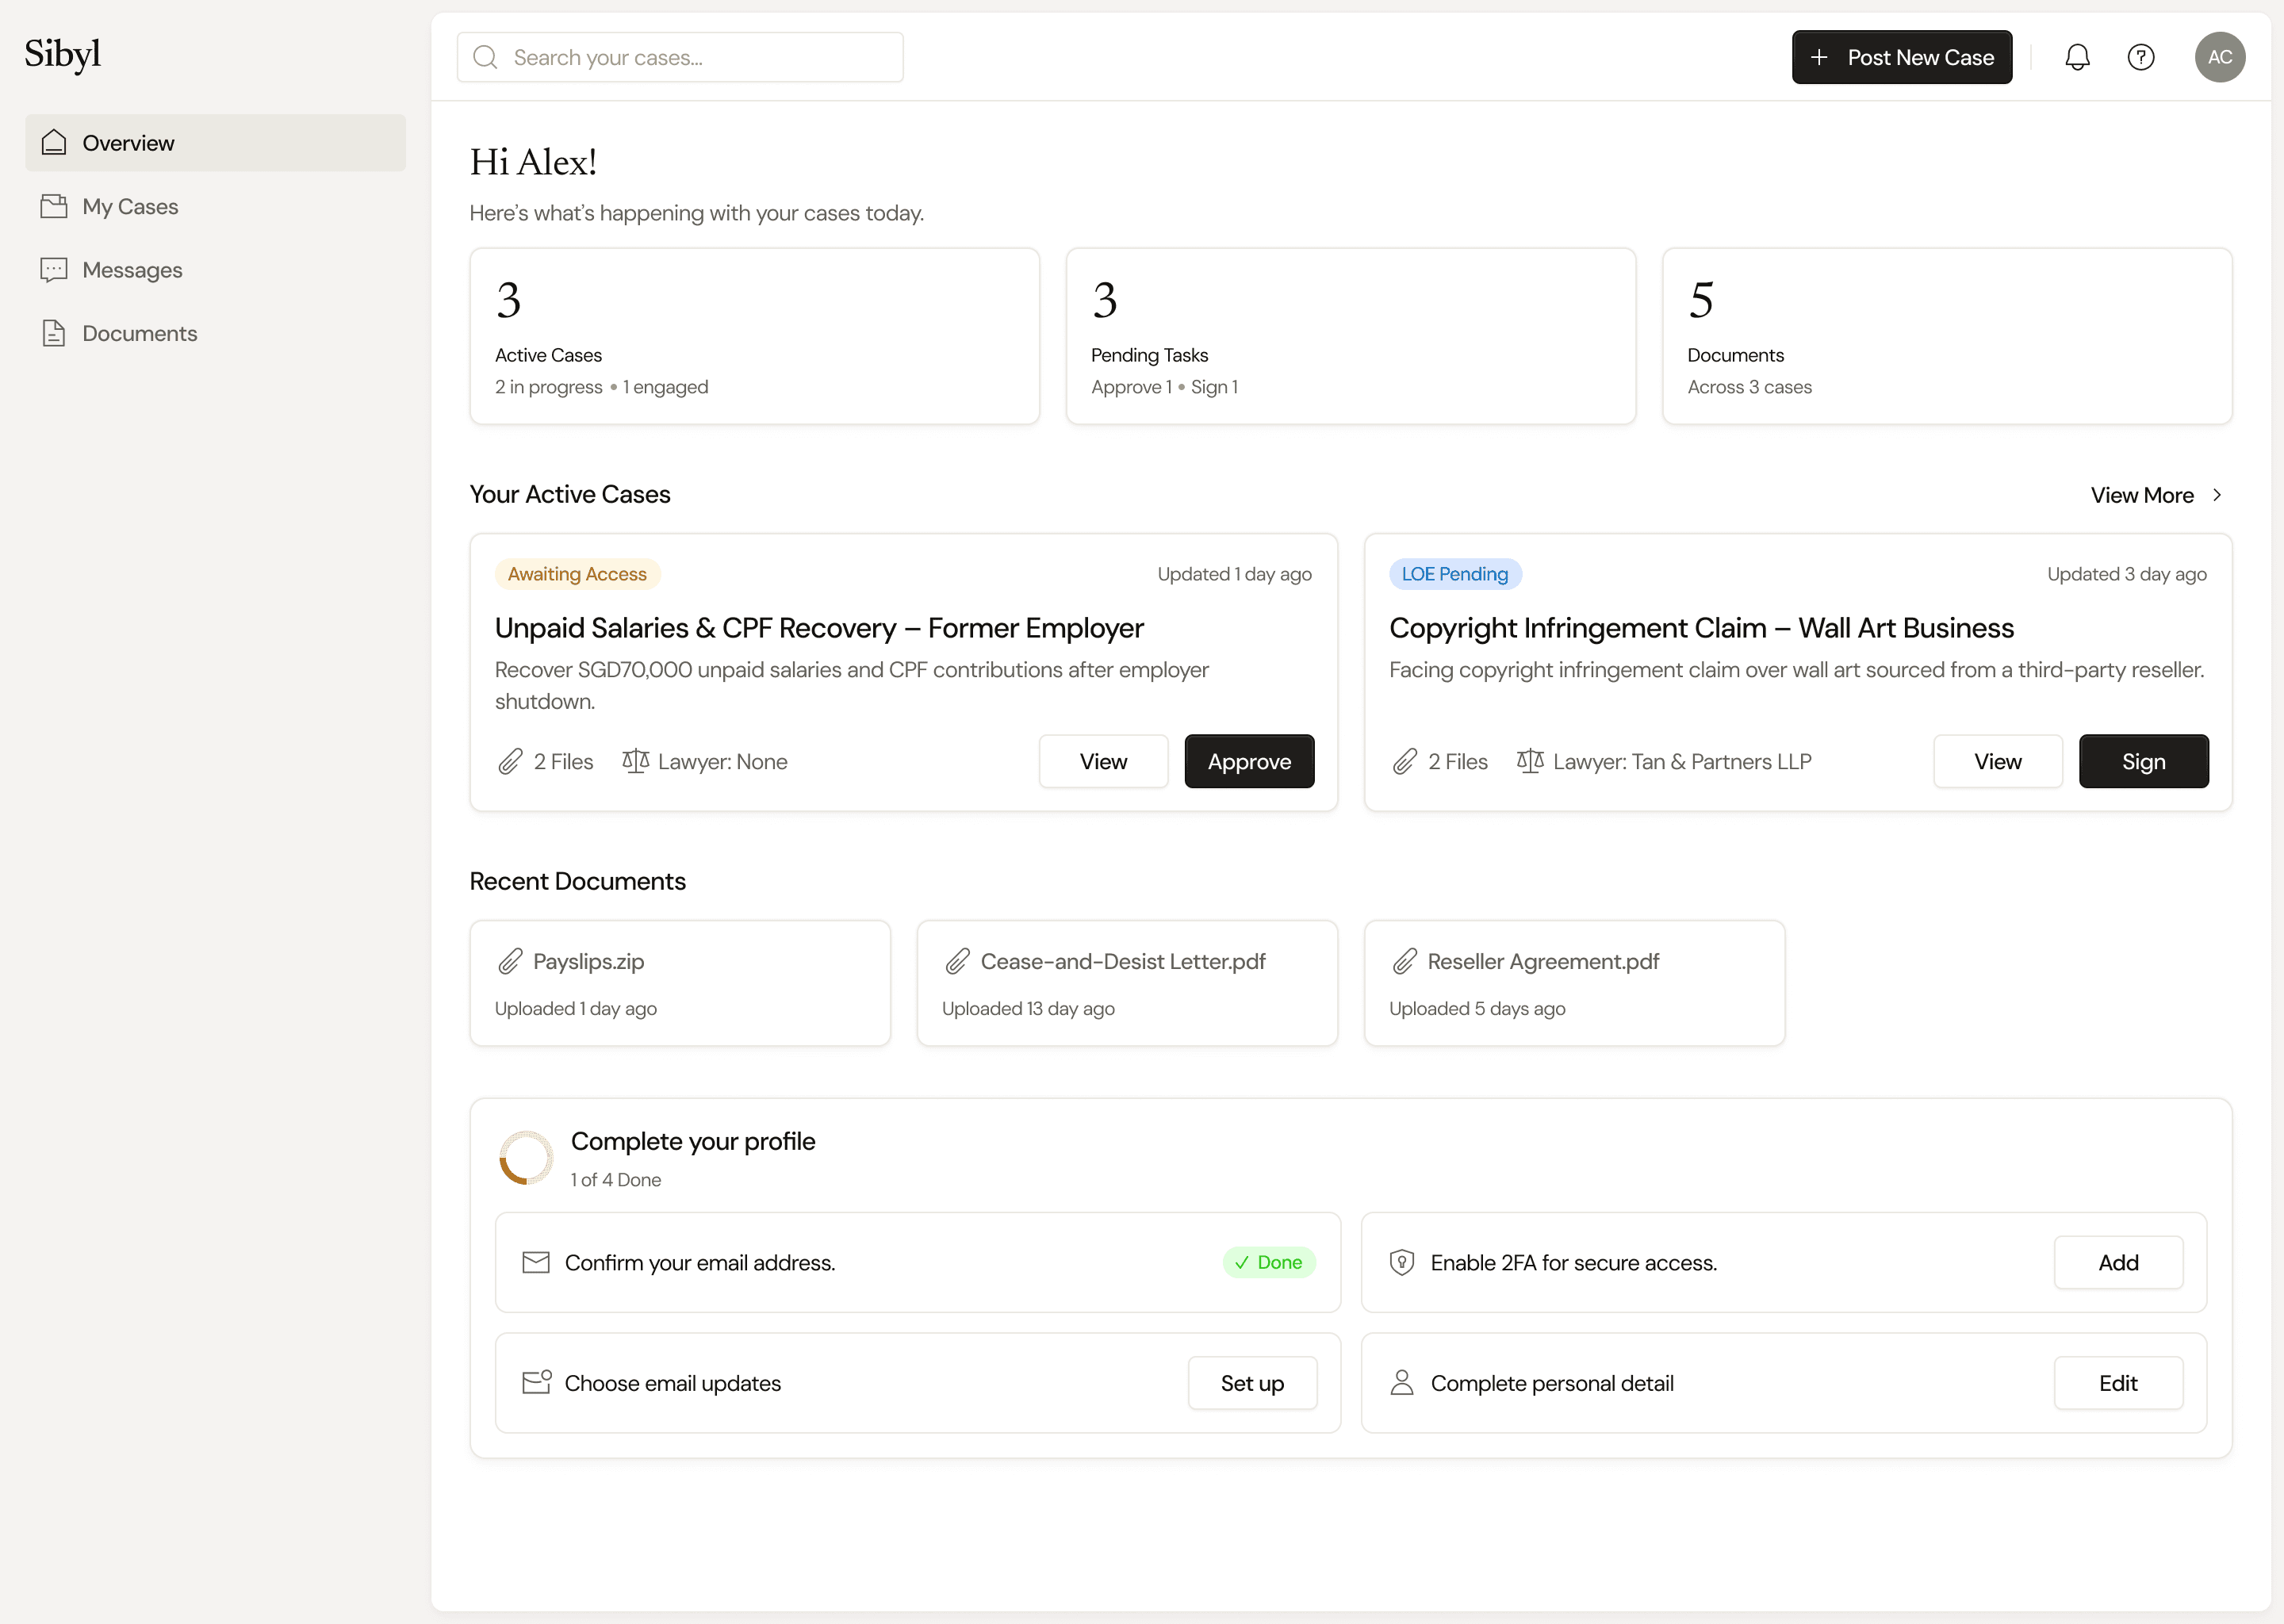
Task: Approve the Unpaid Salaries case
Action: pos(1249,761)
